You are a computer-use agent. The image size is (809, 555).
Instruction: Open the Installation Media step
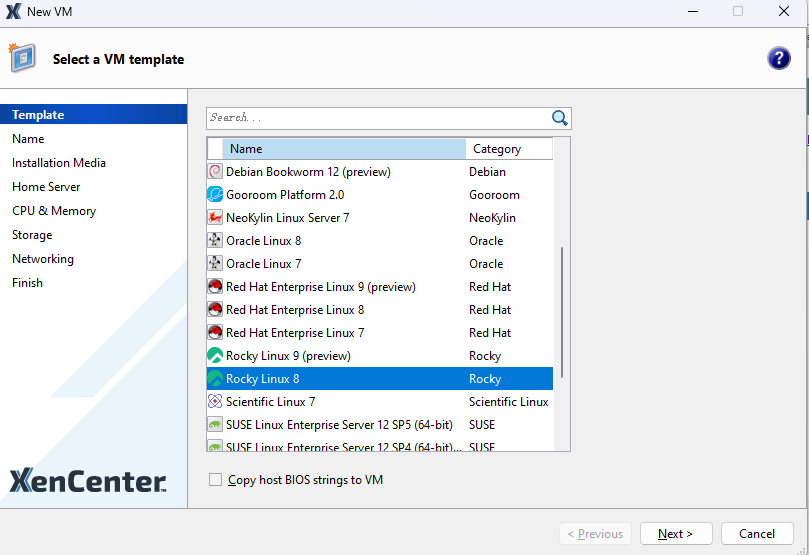tap(59, 163)
